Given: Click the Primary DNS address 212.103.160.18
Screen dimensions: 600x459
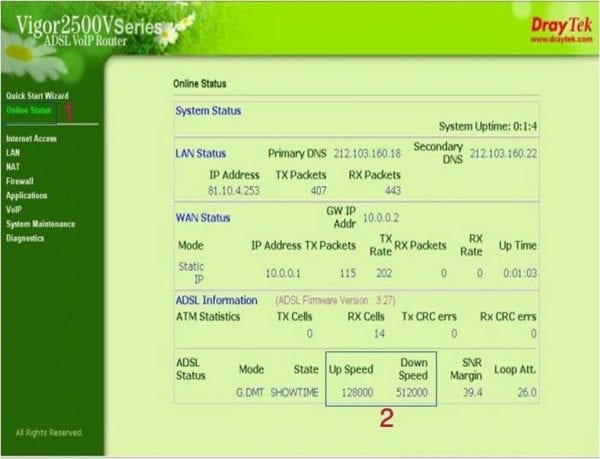Looking at the screenshot, I should pyautogui.click(x=367, y=154).
